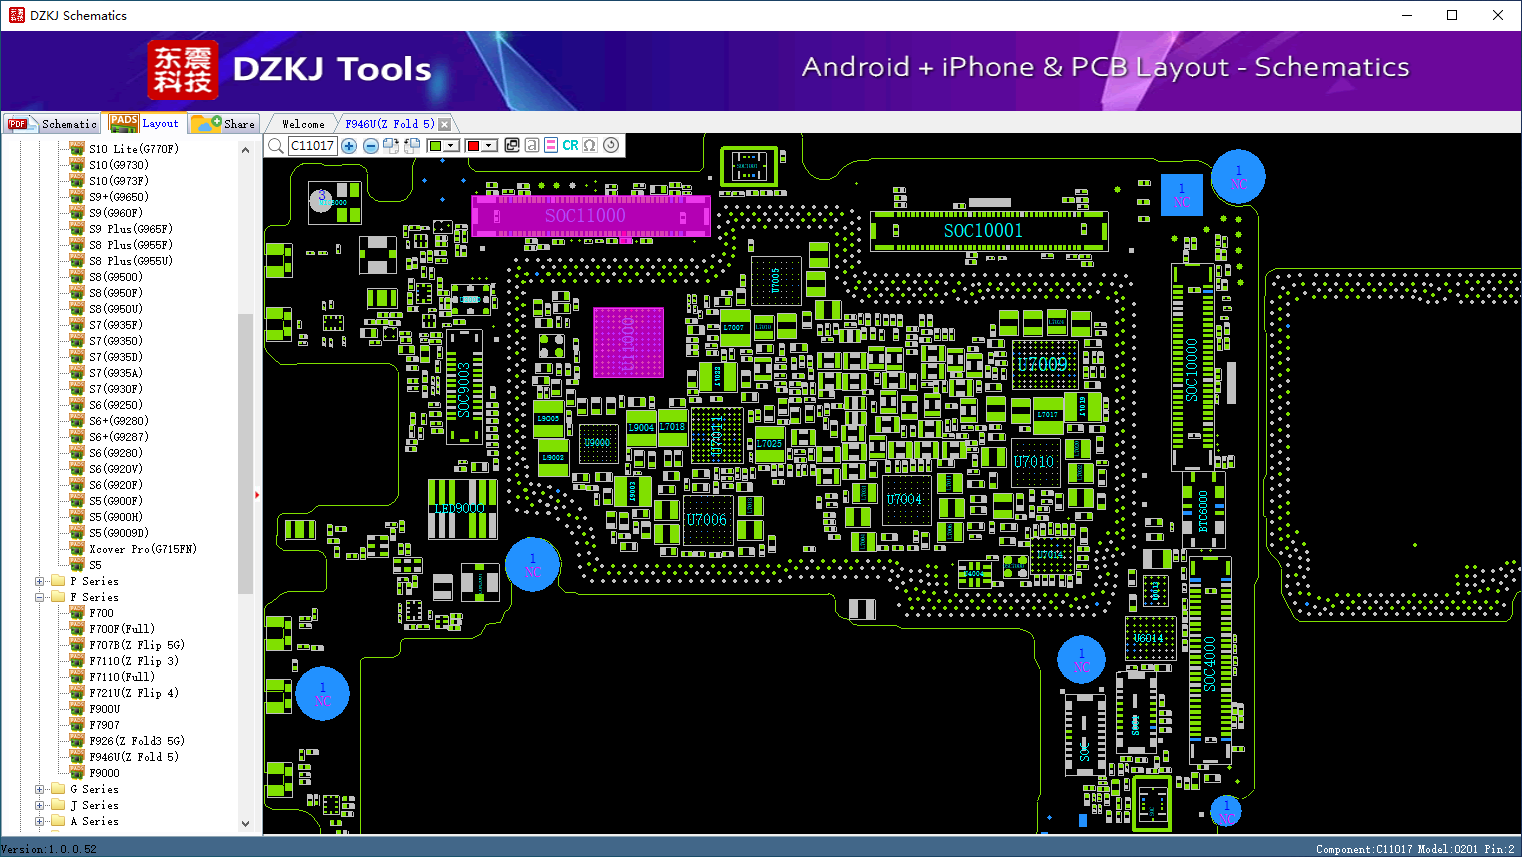This screenshot has width=1522, height=857.
Task: Click the PADS icon beside S10 Lite(G770F)
Action: 77,149
